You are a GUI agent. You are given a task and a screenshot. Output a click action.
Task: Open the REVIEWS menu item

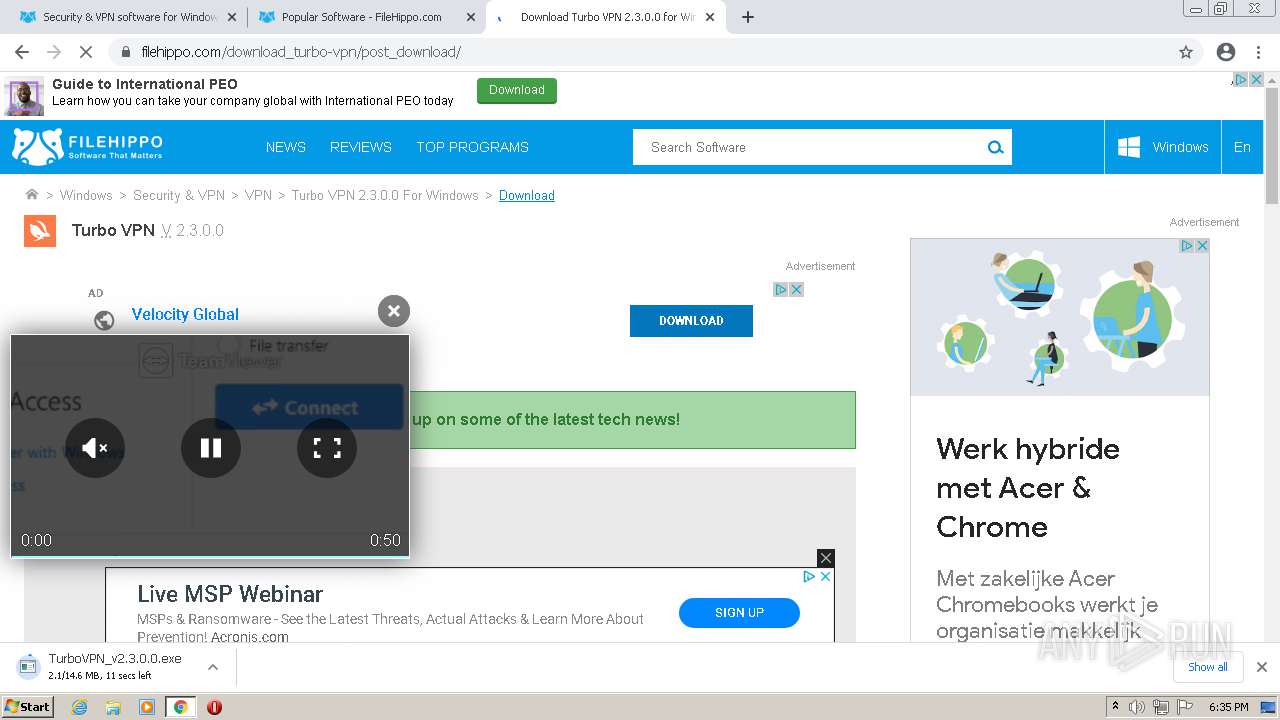point(361,147)
